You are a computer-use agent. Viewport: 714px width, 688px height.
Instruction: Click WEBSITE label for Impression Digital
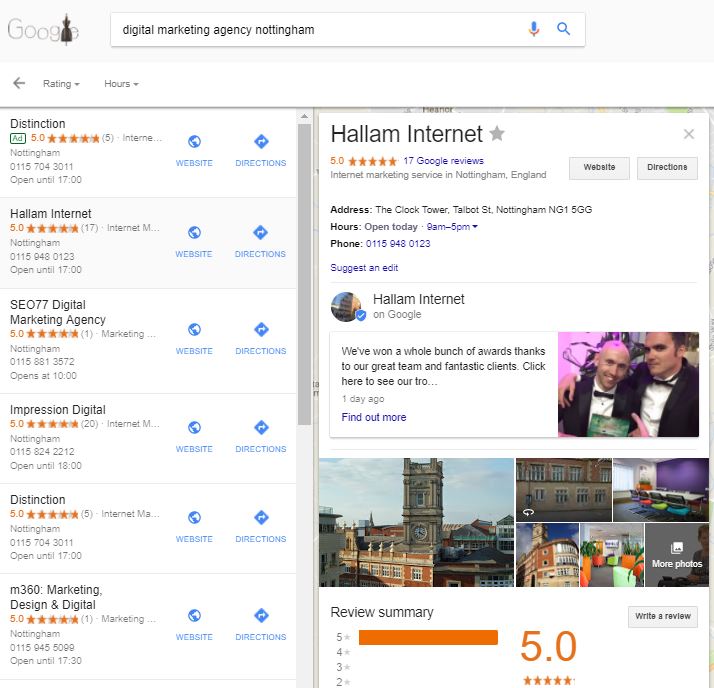(194, 449)
